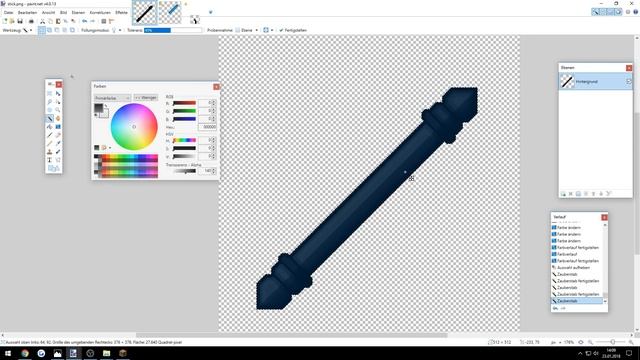Delete layer icon in Ebenen panel
The image size is (640, 360).
point(571,194)
